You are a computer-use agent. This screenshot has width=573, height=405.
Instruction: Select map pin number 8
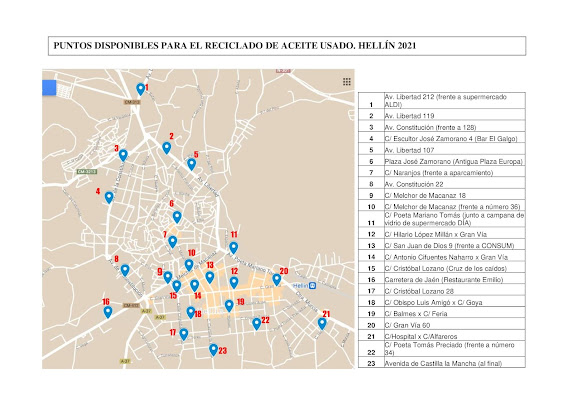(125, 270)
